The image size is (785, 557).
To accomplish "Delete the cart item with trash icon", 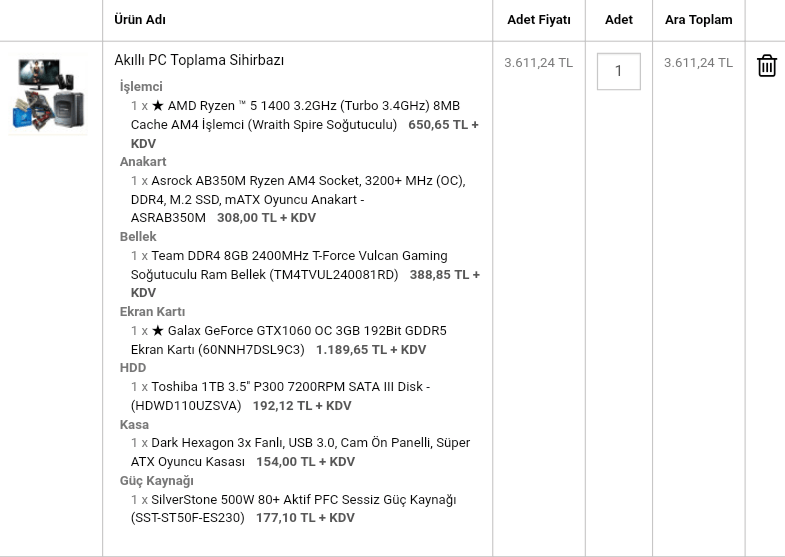I will tap(766, 66).
